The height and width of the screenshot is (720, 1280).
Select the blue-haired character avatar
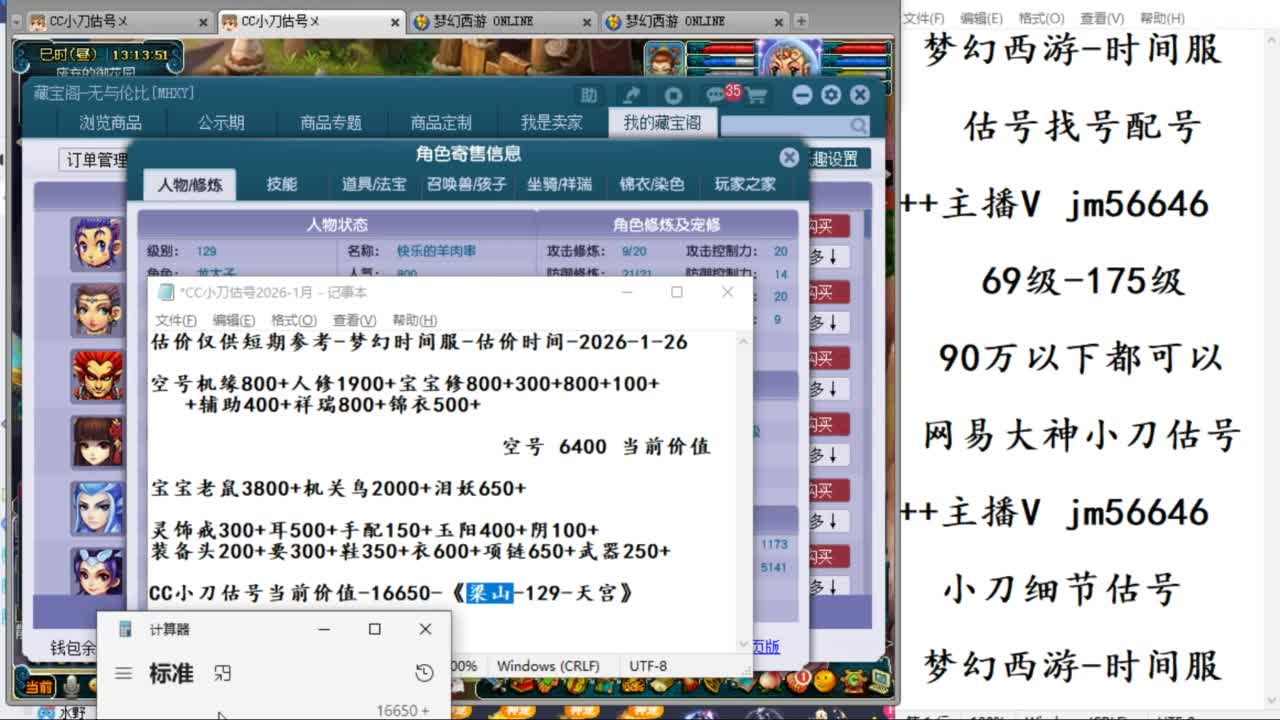[x=97, y=507]
